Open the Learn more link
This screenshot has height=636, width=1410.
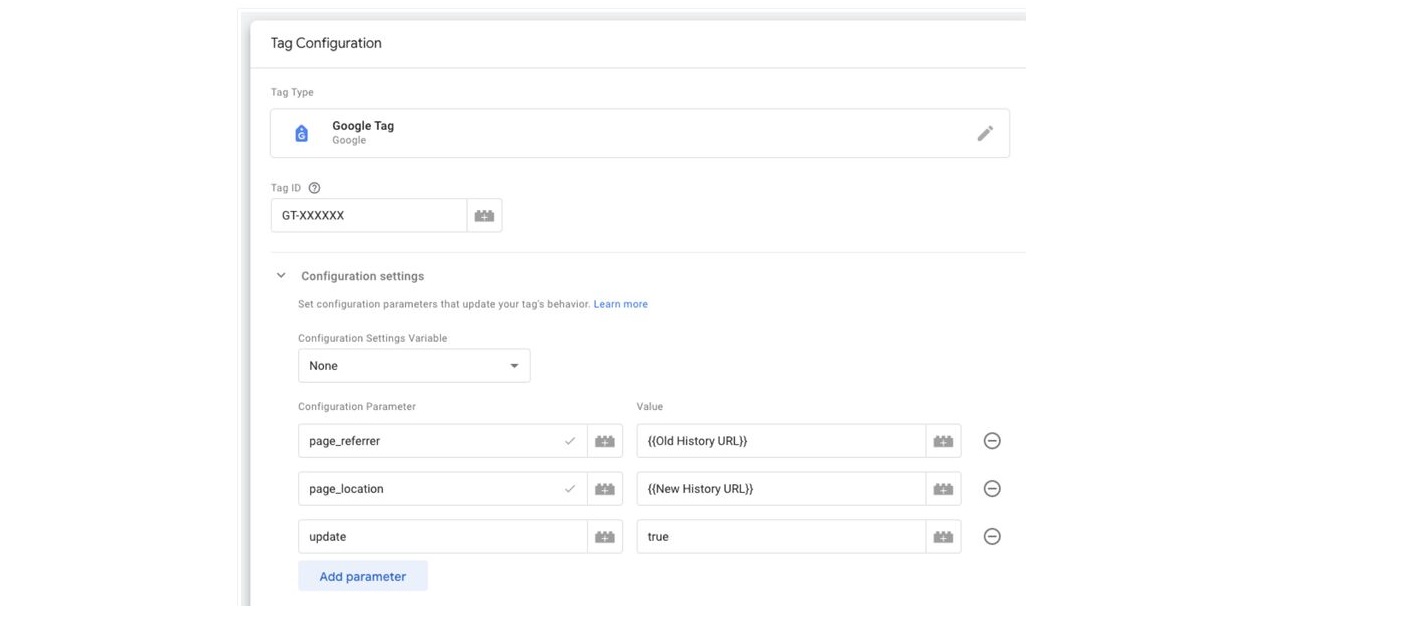[622, 303]
